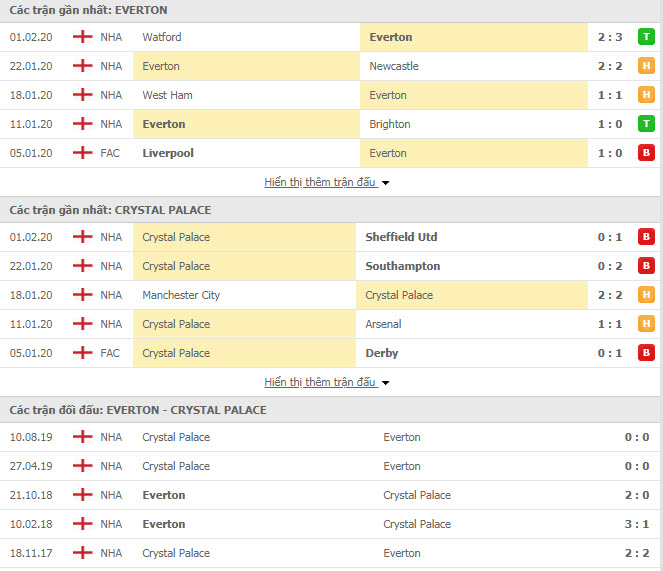Click the orange H badge on Everton–Newcastle row

646,66
